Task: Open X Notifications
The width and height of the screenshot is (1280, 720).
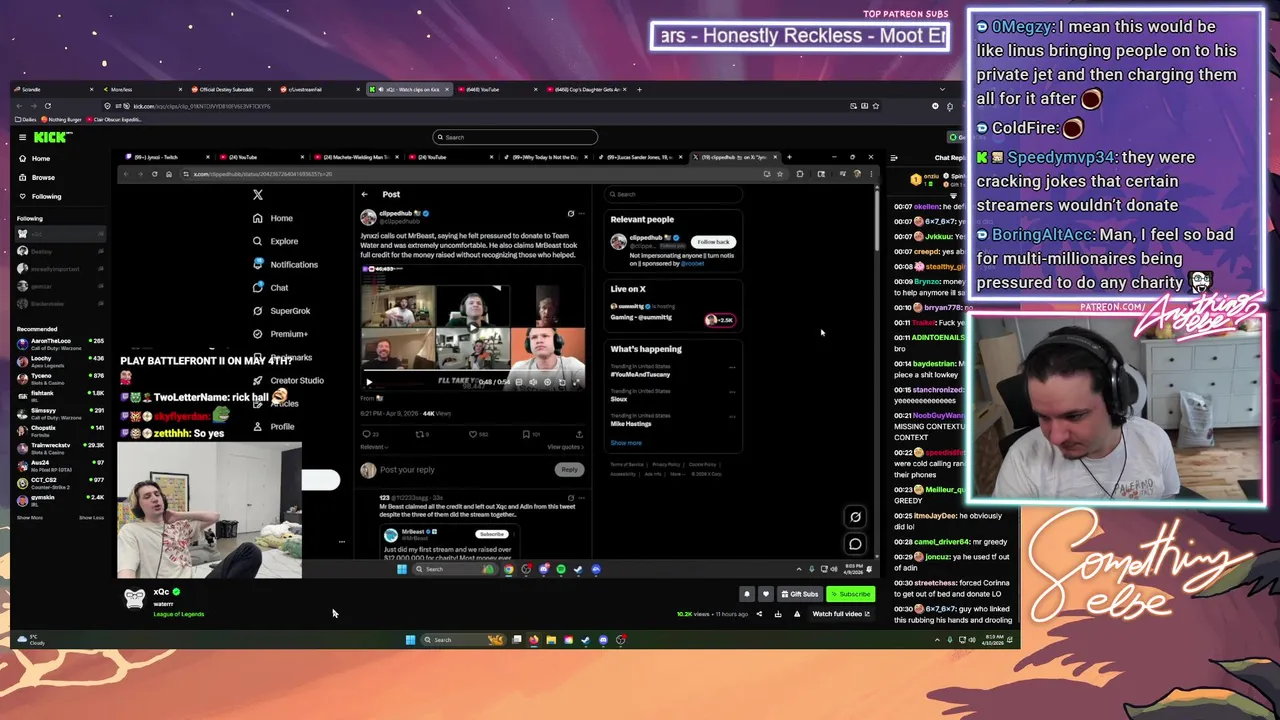Action: pyautogui.click(x=285, y=264)
